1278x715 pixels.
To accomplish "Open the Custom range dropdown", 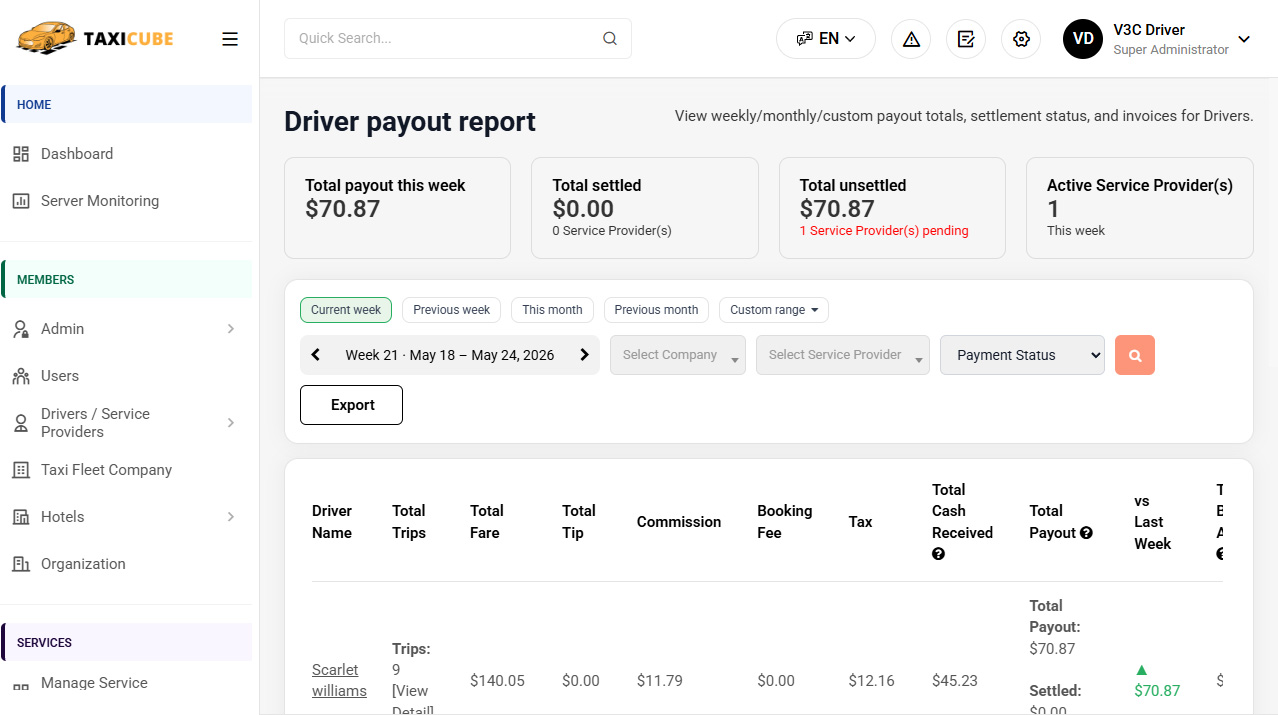I will pos(774,310).
